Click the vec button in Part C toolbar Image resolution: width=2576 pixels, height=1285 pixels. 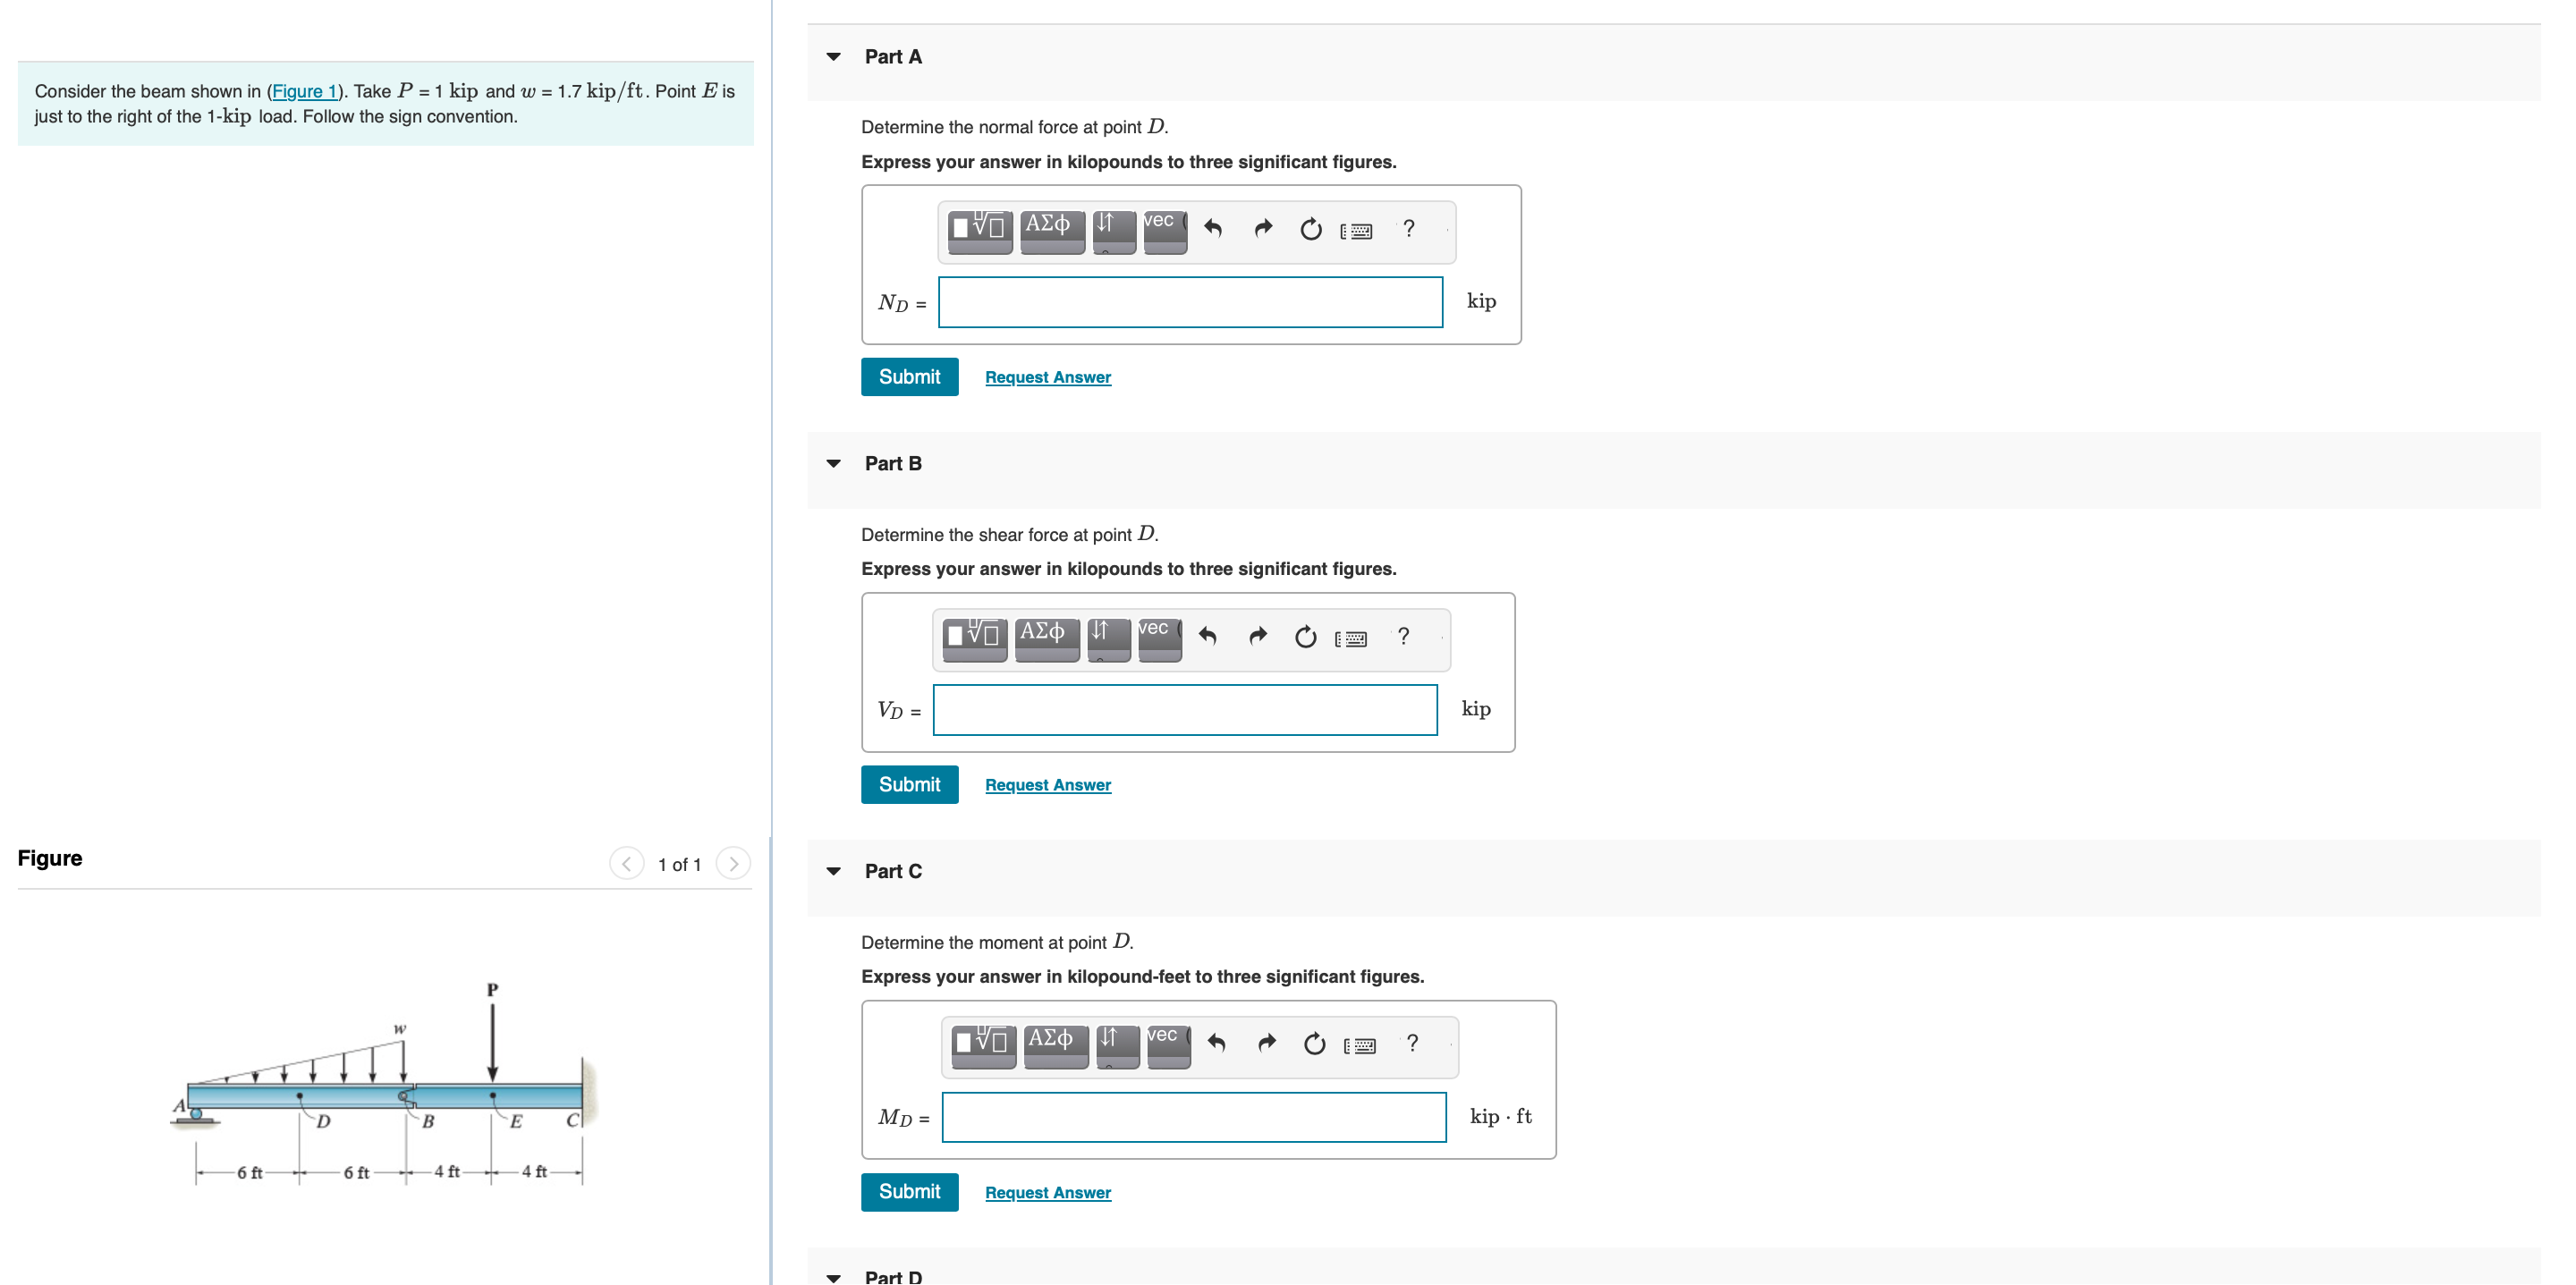(1169, 1046)
